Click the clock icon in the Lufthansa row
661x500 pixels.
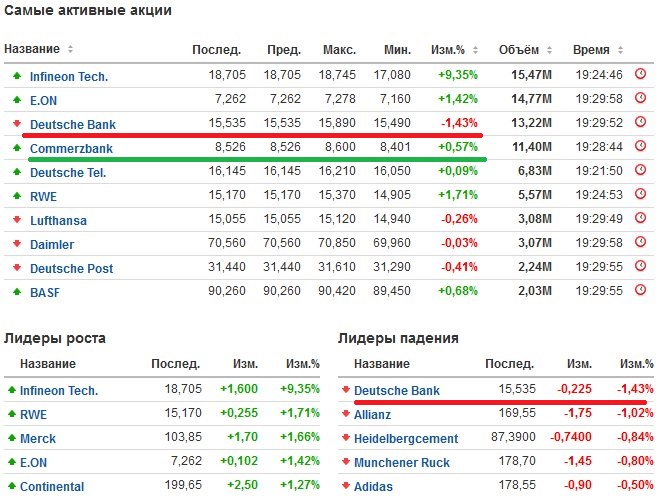(641, 220)
